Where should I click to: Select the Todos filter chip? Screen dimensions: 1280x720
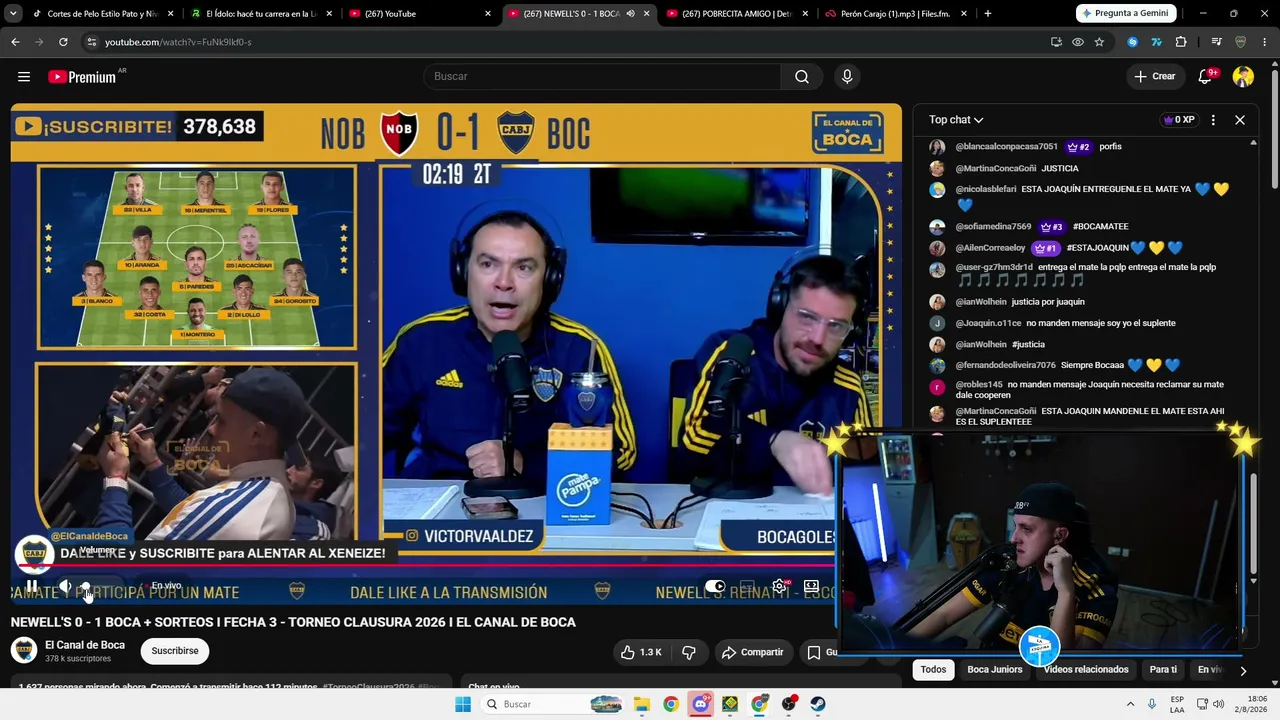point(933,670)
